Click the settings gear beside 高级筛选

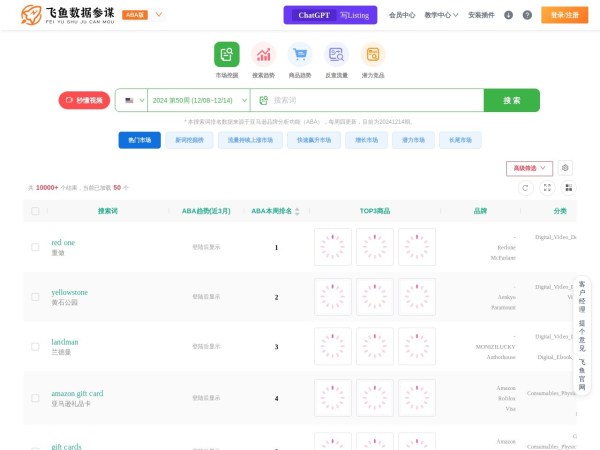(x=566, y=168)
